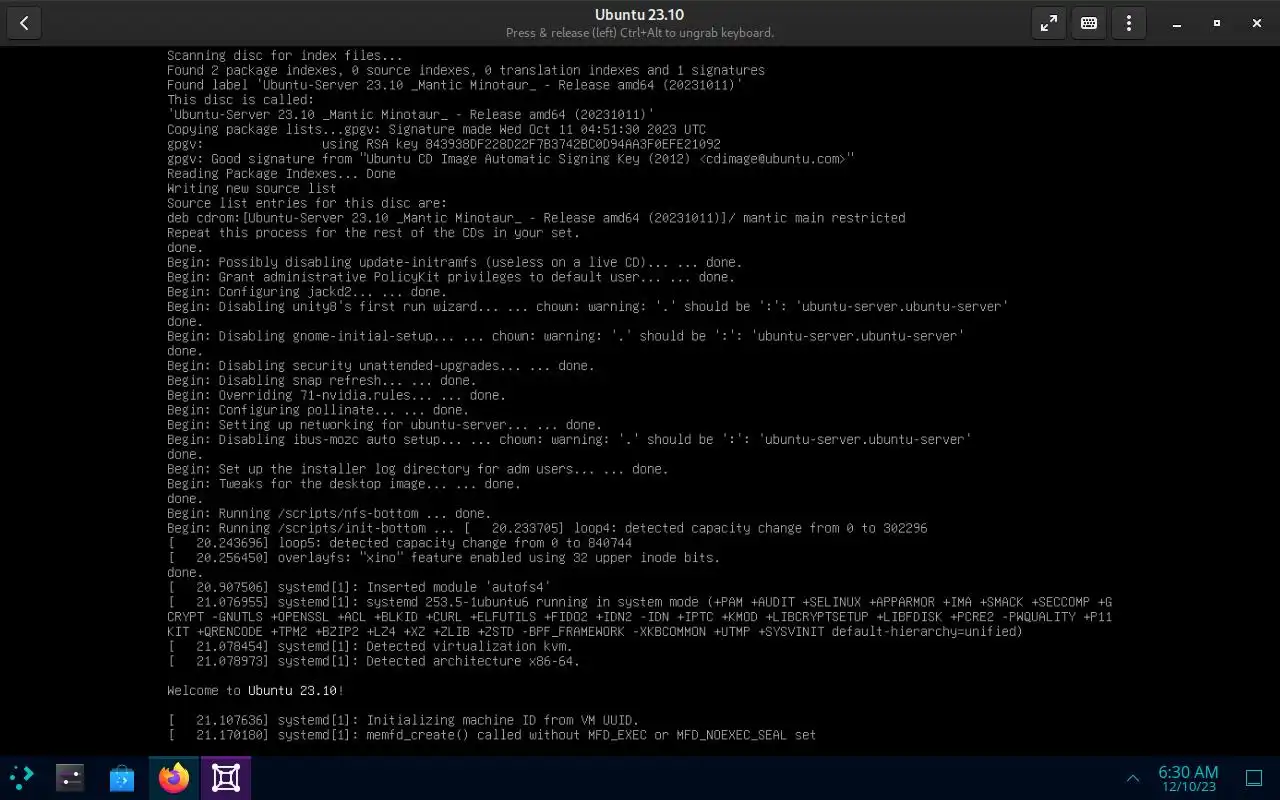Open the application launcher in taskbar

[21, 777]
